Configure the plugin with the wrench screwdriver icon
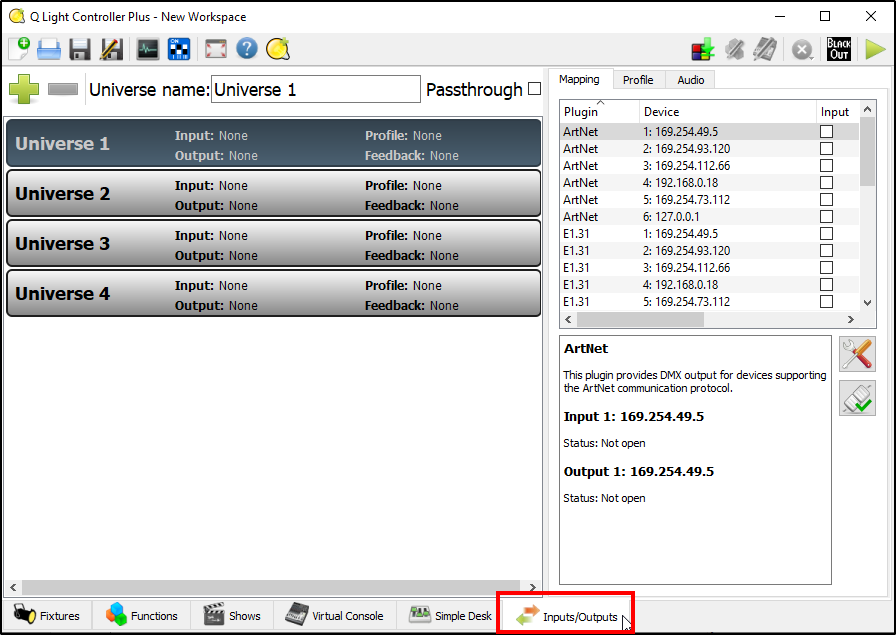 pyautogui.click(x=857, y=354)
